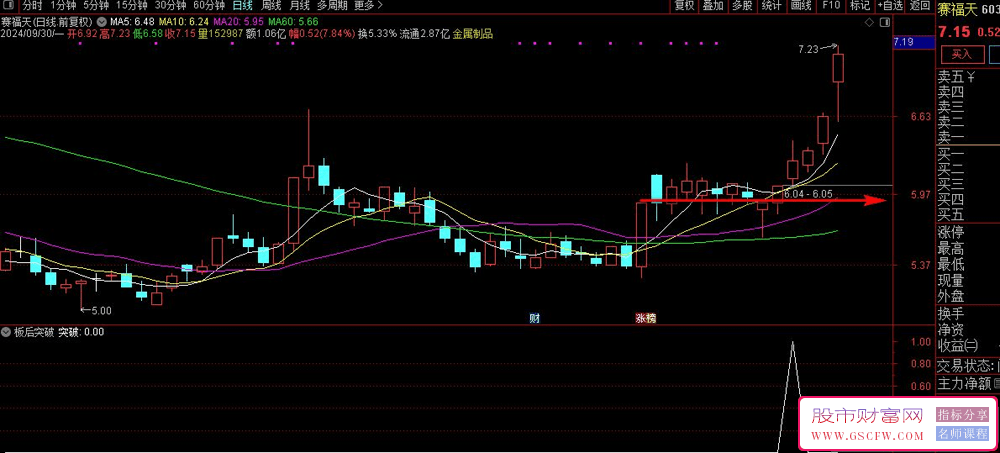Click the 指标分享 button
1000x453 pixels.
962,415
